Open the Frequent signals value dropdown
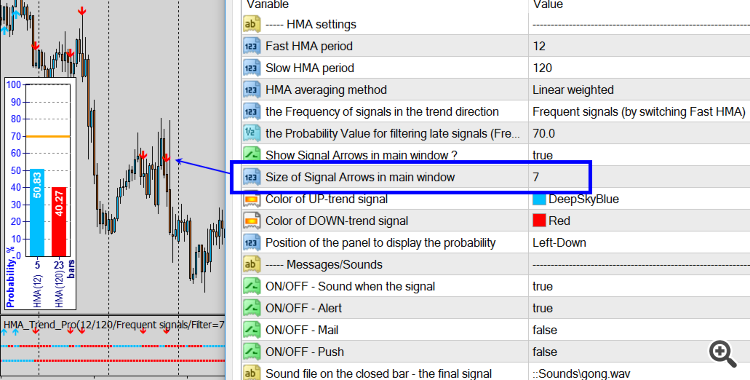This screenshot has height=380, width=750. pos(639,112)
